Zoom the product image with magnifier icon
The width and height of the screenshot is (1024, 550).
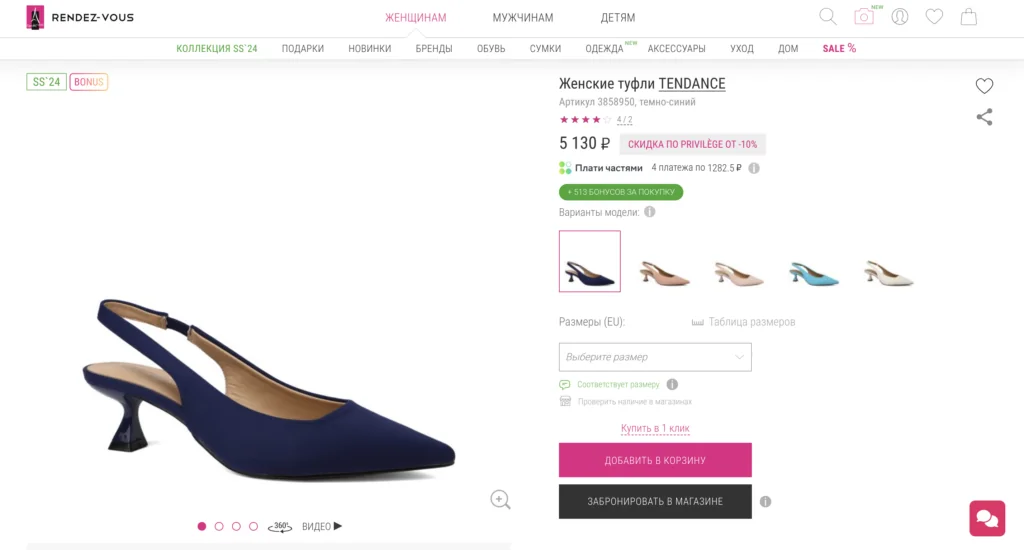click(x=500, y=499)
